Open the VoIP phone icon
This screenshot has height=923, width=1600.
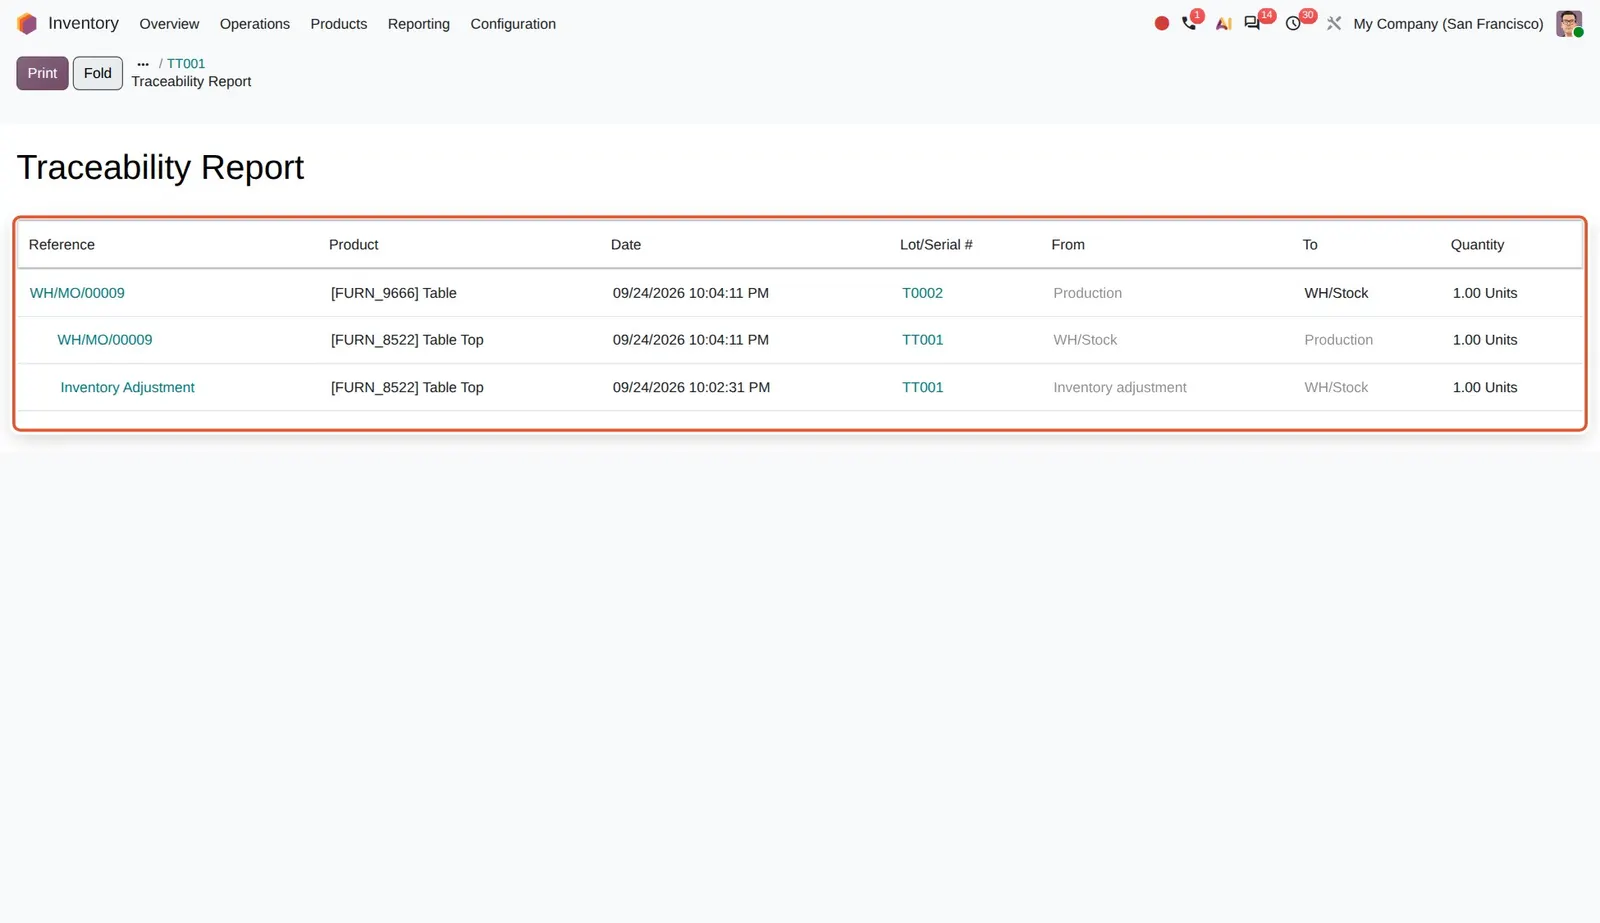tap(1189, 23)
